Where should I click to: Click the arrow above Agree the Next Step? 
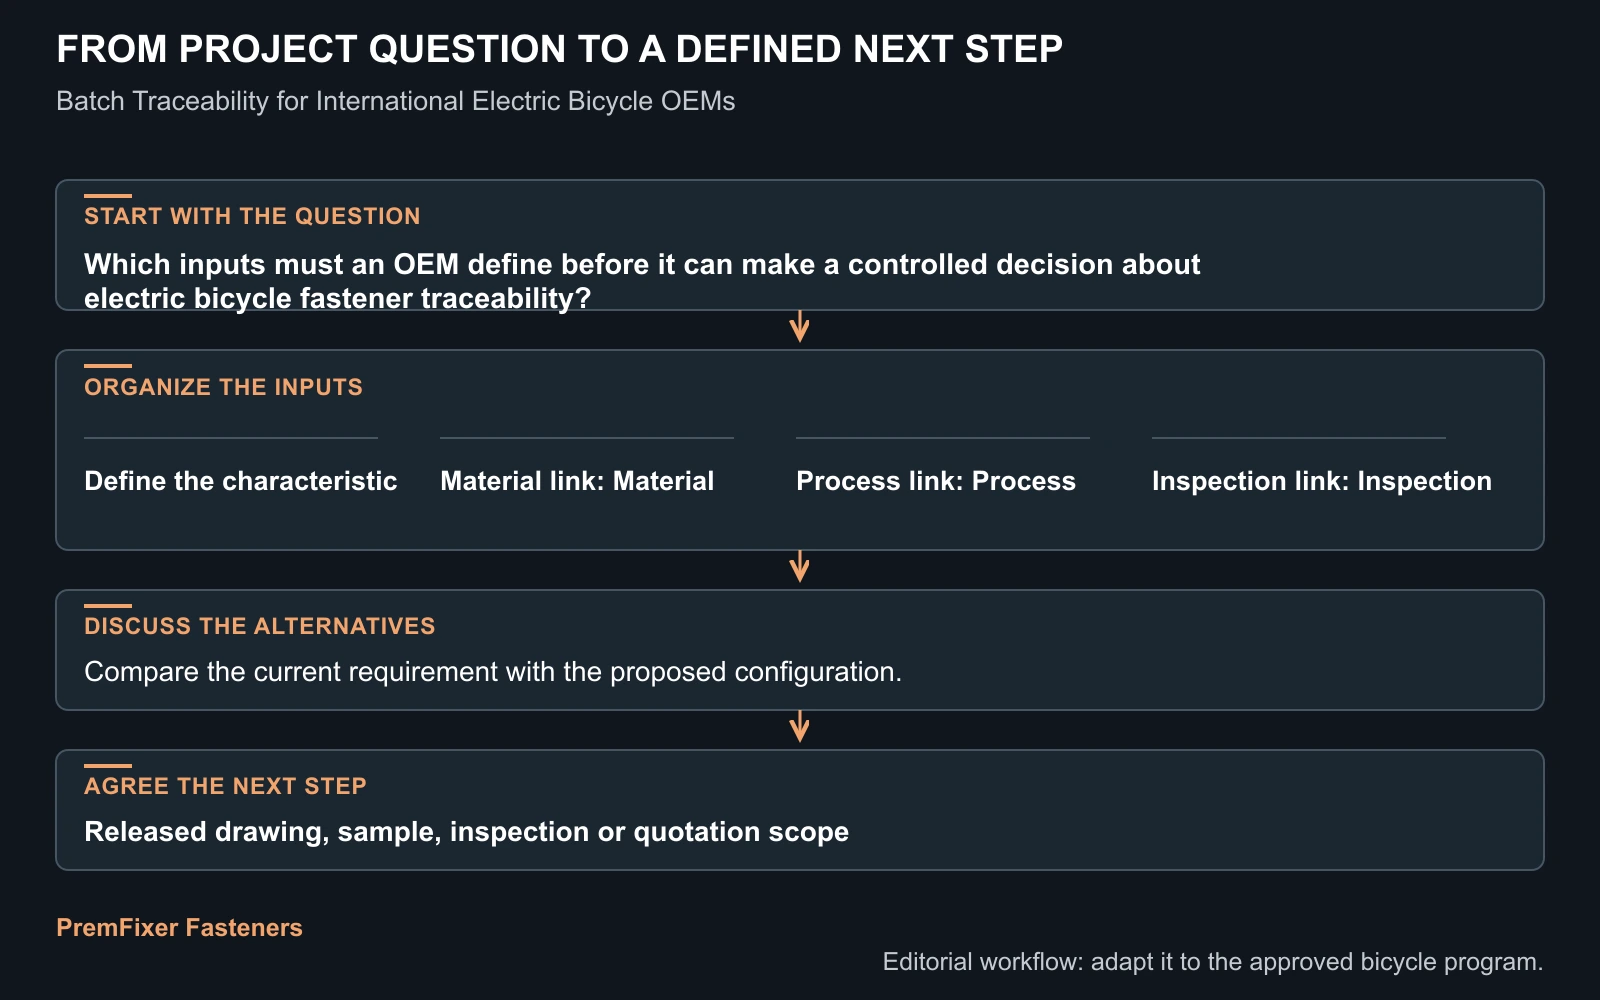(799, 727)
